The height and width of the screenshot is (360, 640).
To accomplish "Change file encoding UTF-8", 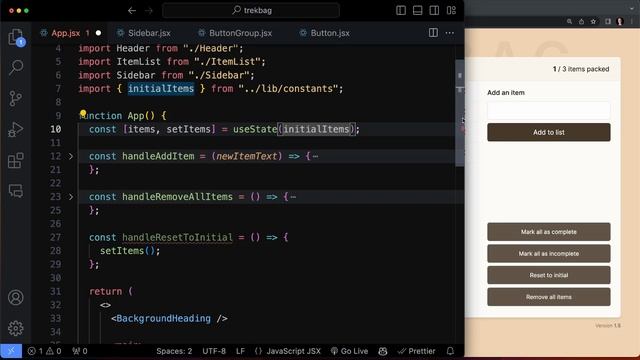I will [x=214, y=351].
